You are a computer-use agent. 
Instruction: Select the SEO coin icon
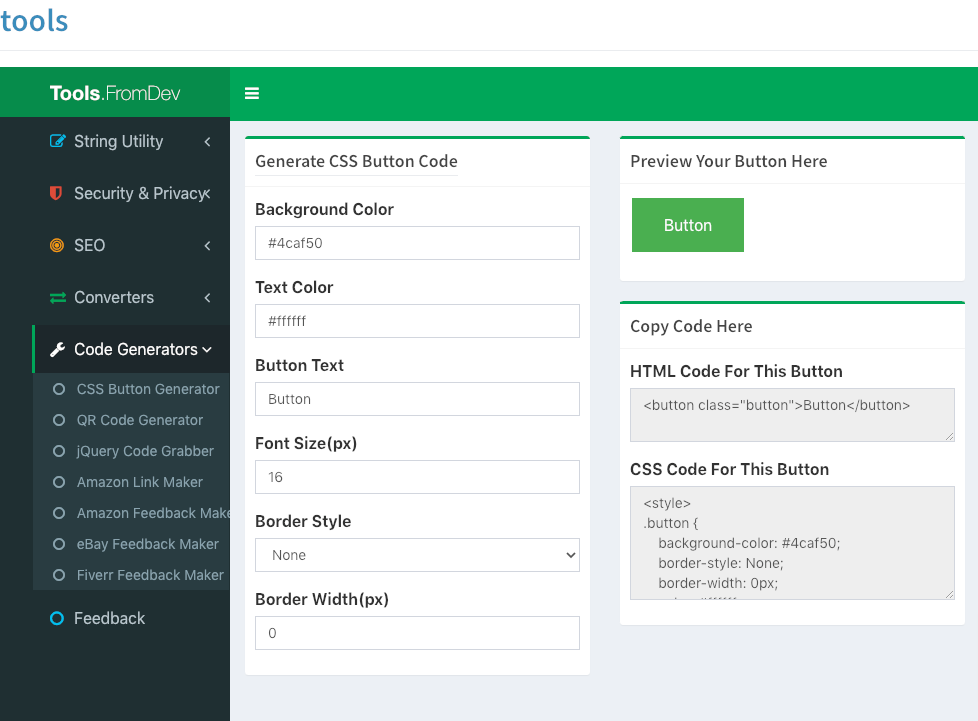(58, 245)
